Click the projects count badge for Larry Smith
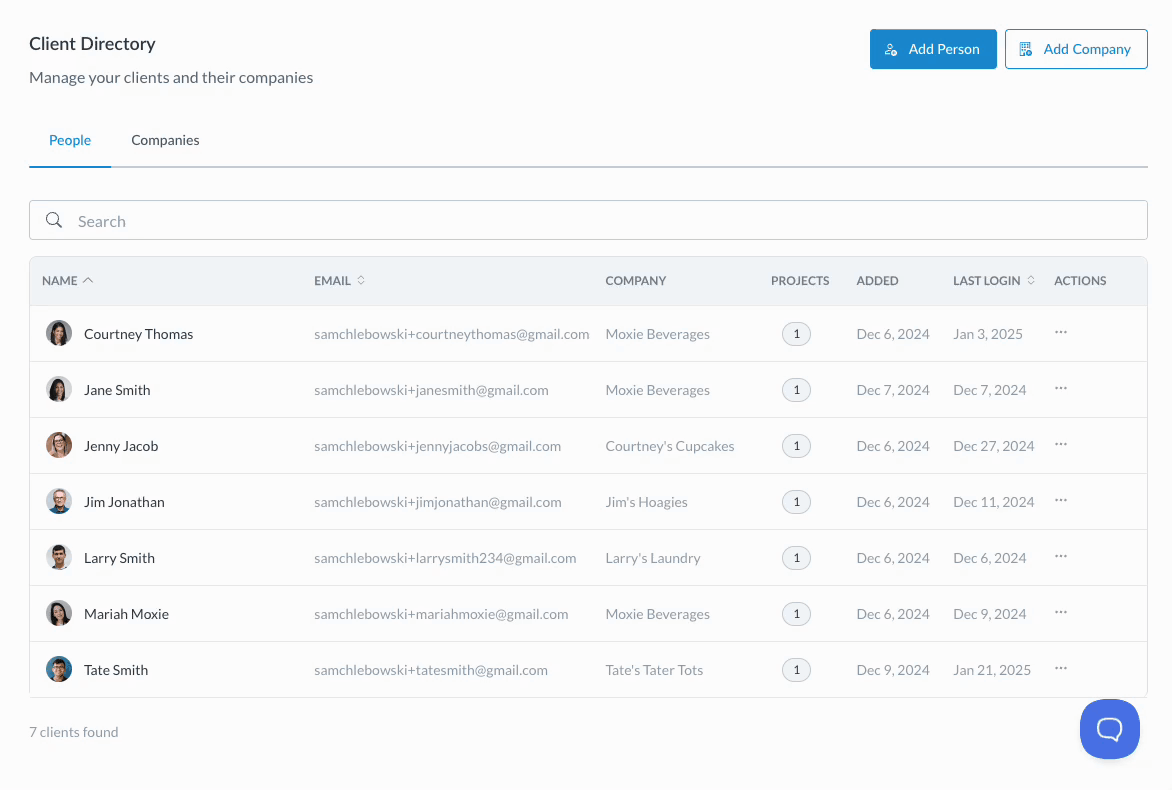The height and width of the screenshot is (790, 1172). coord(796,558)
